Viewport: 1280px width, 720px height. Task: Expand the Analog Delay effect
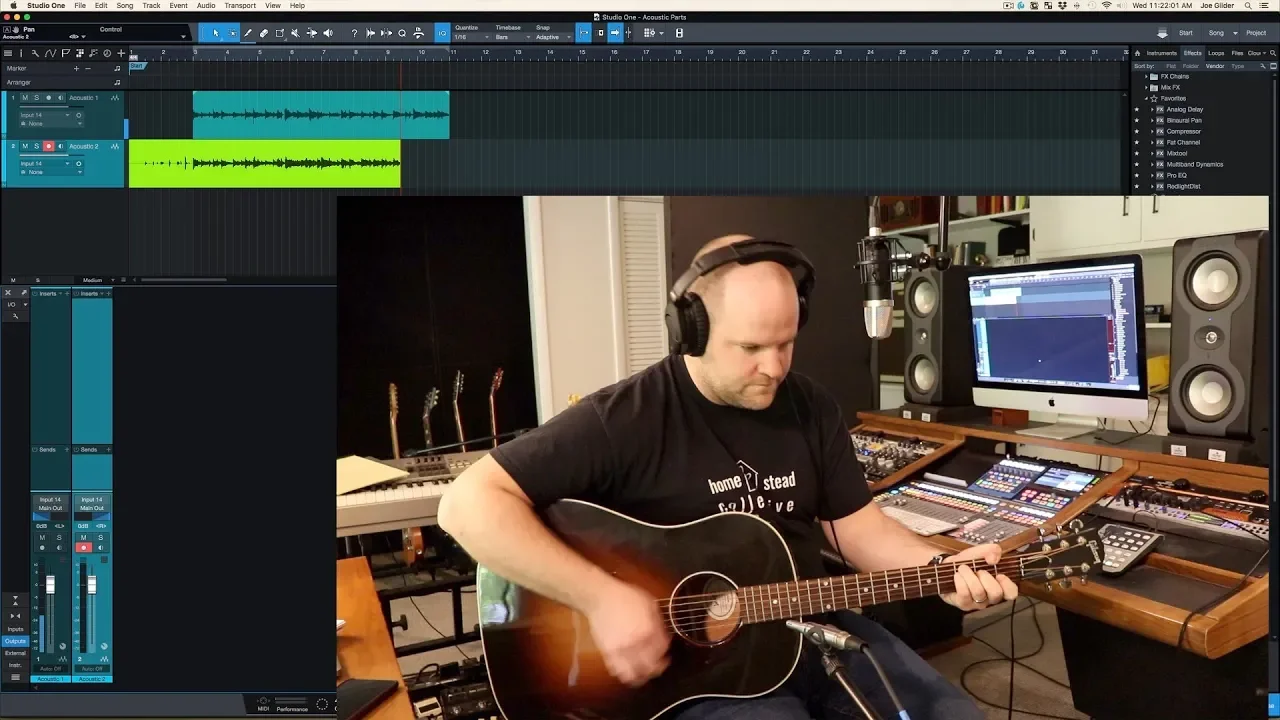click(1152, 109)
